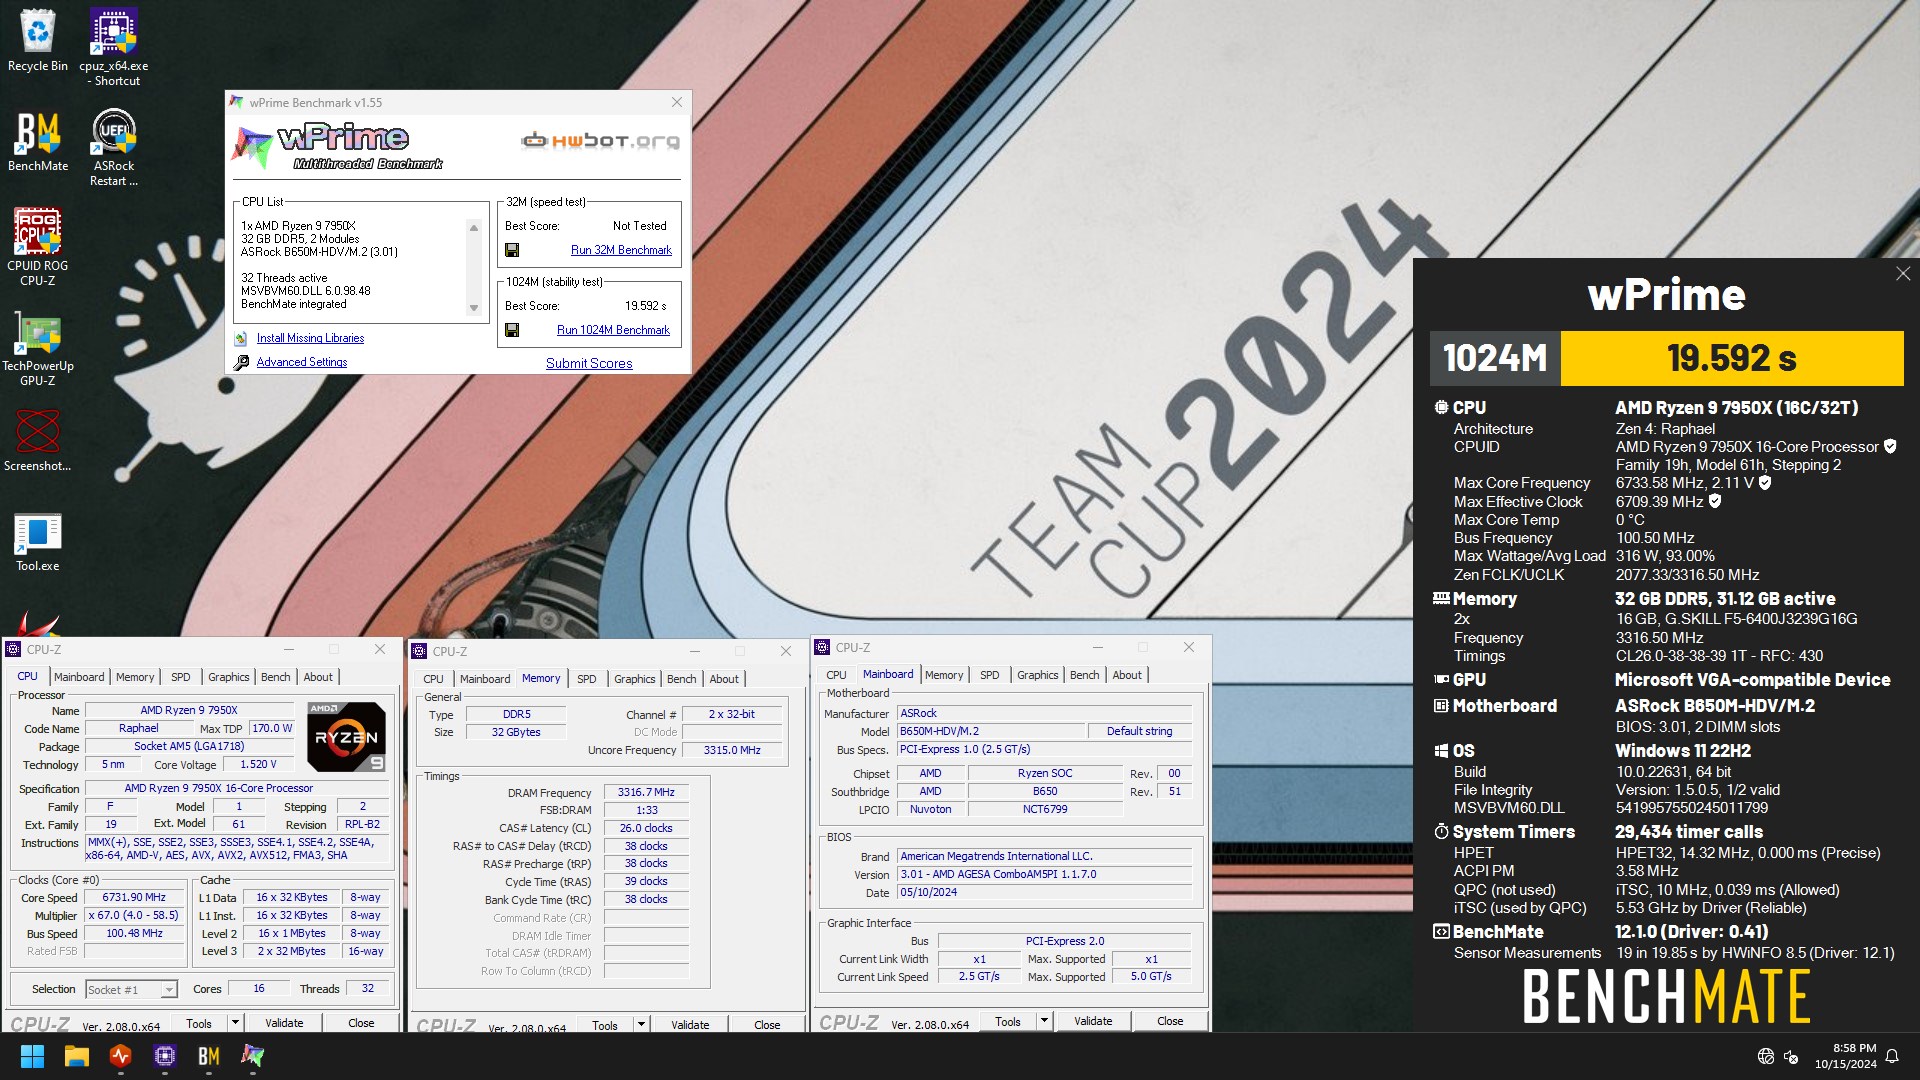Open CPUID ROG CPU-Z desktop icon
1920x1080 pixels.
pyautogui.click(x=38, y=247)
